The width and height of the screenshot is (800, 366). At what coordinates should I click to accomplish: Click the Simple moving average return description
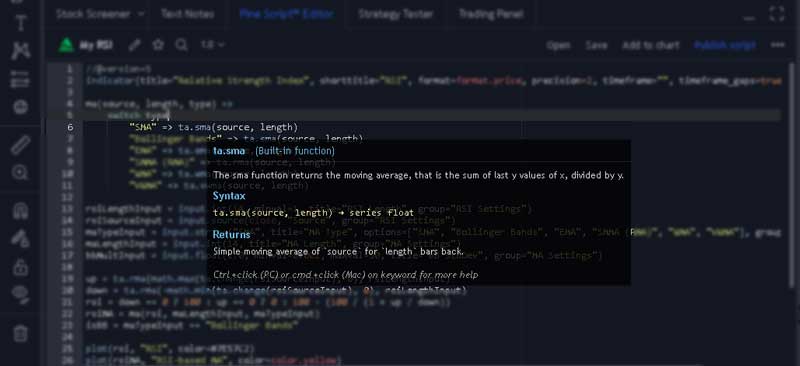click(x=338, y=251)
